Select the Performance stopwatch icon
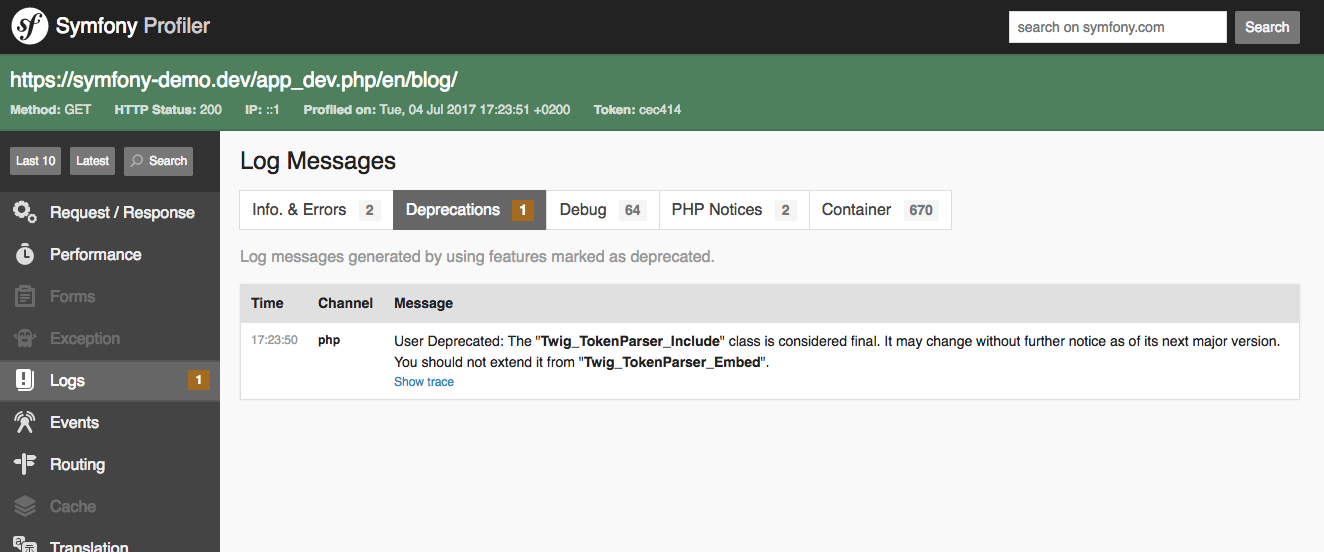1324x552 pixels. click(25, 254)
